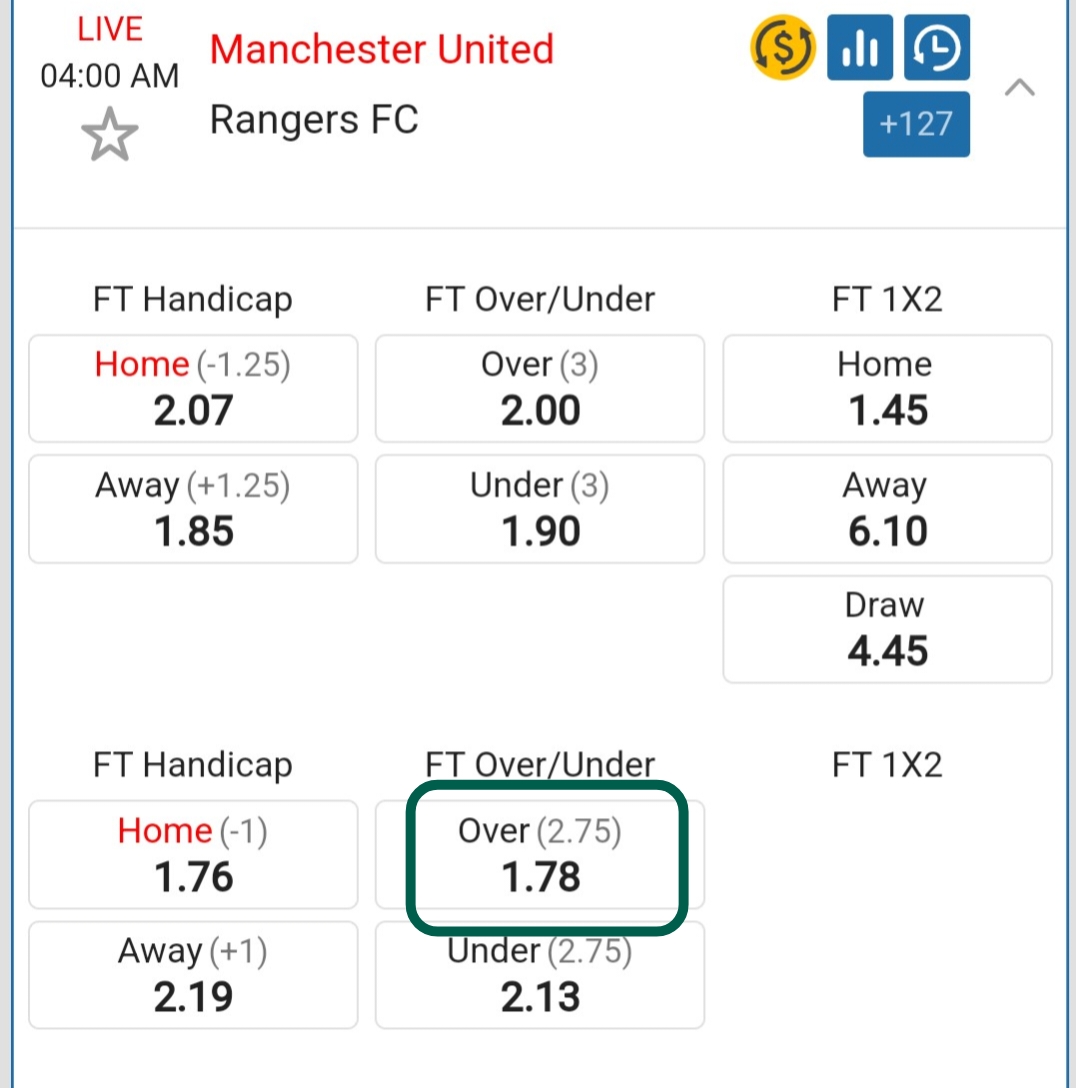Open the match statistics bar chart icon
This screenshot has width=1076, height=1088.
[x=859, y=47]
